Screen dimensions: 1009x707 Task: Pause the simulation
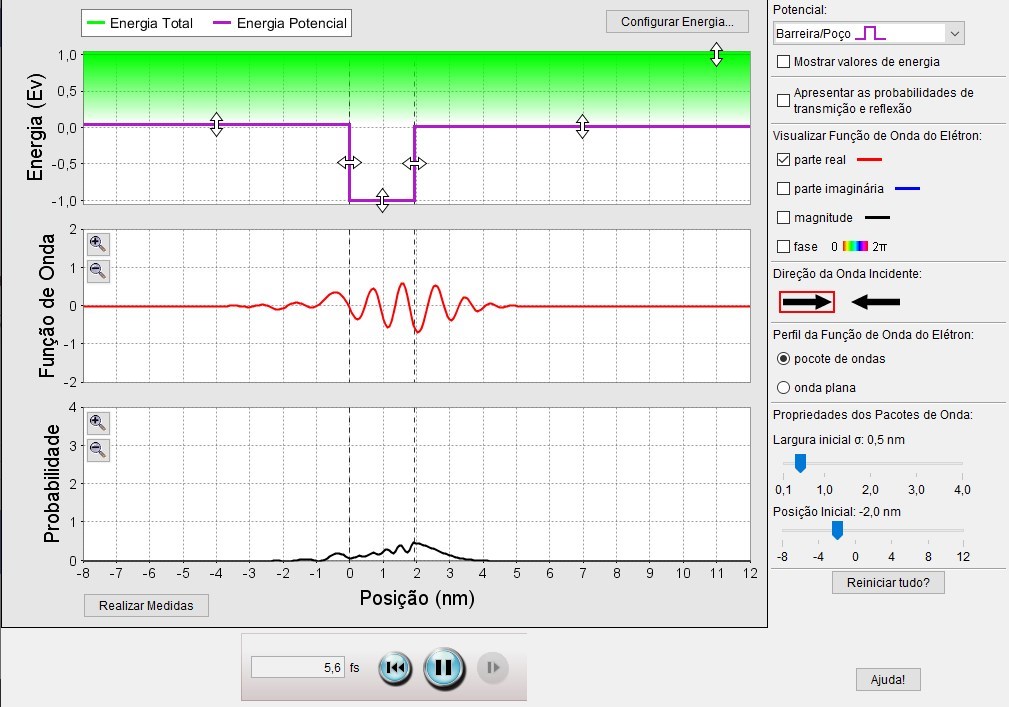[x=444, y=668]
